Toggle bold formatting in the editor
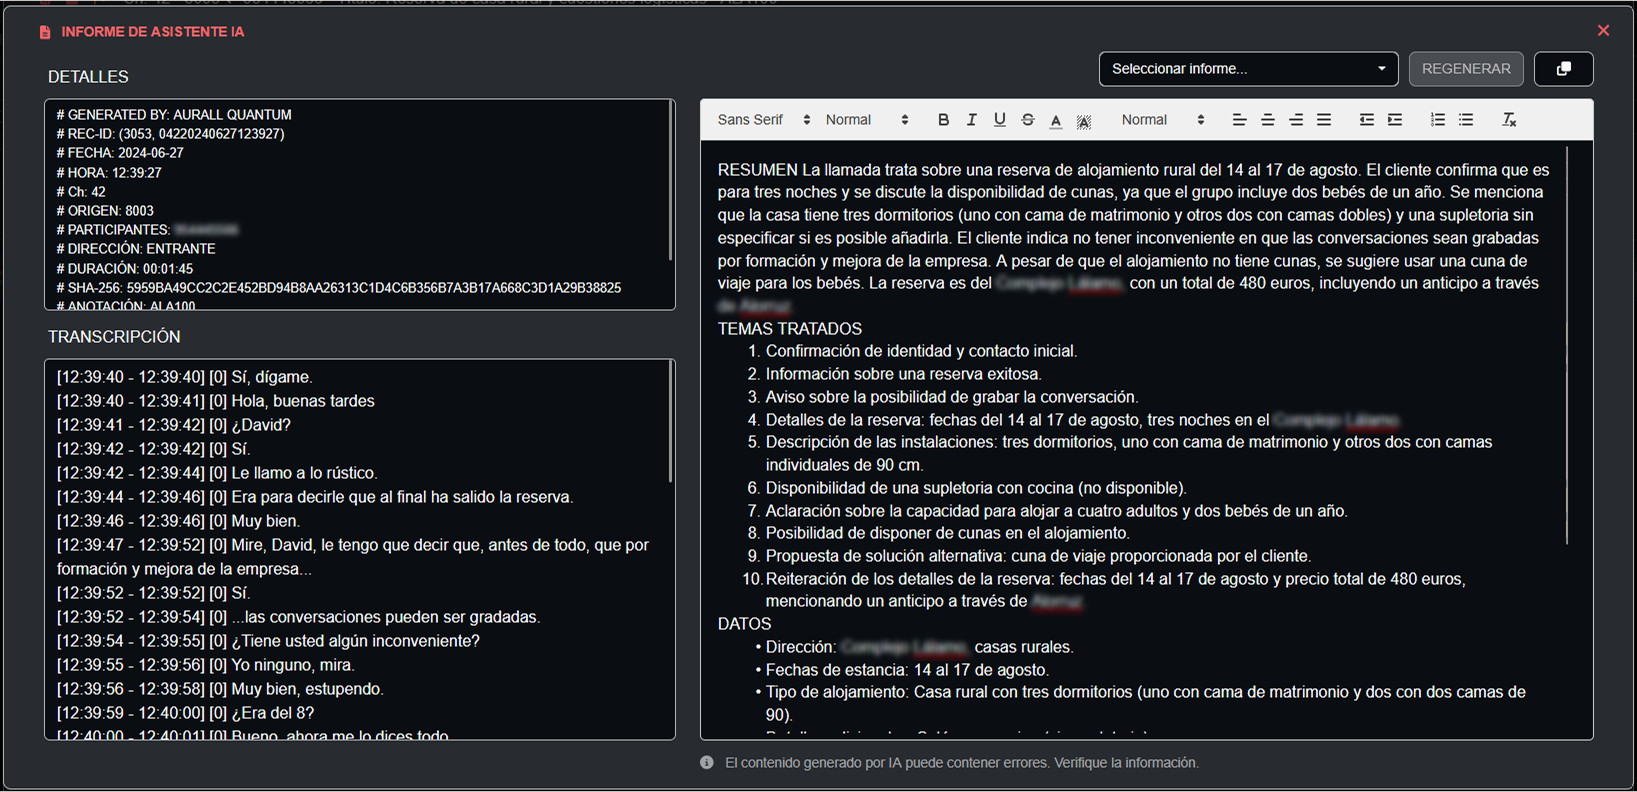The width and height of the screenshot is (1637, 792). click(943, 120)
